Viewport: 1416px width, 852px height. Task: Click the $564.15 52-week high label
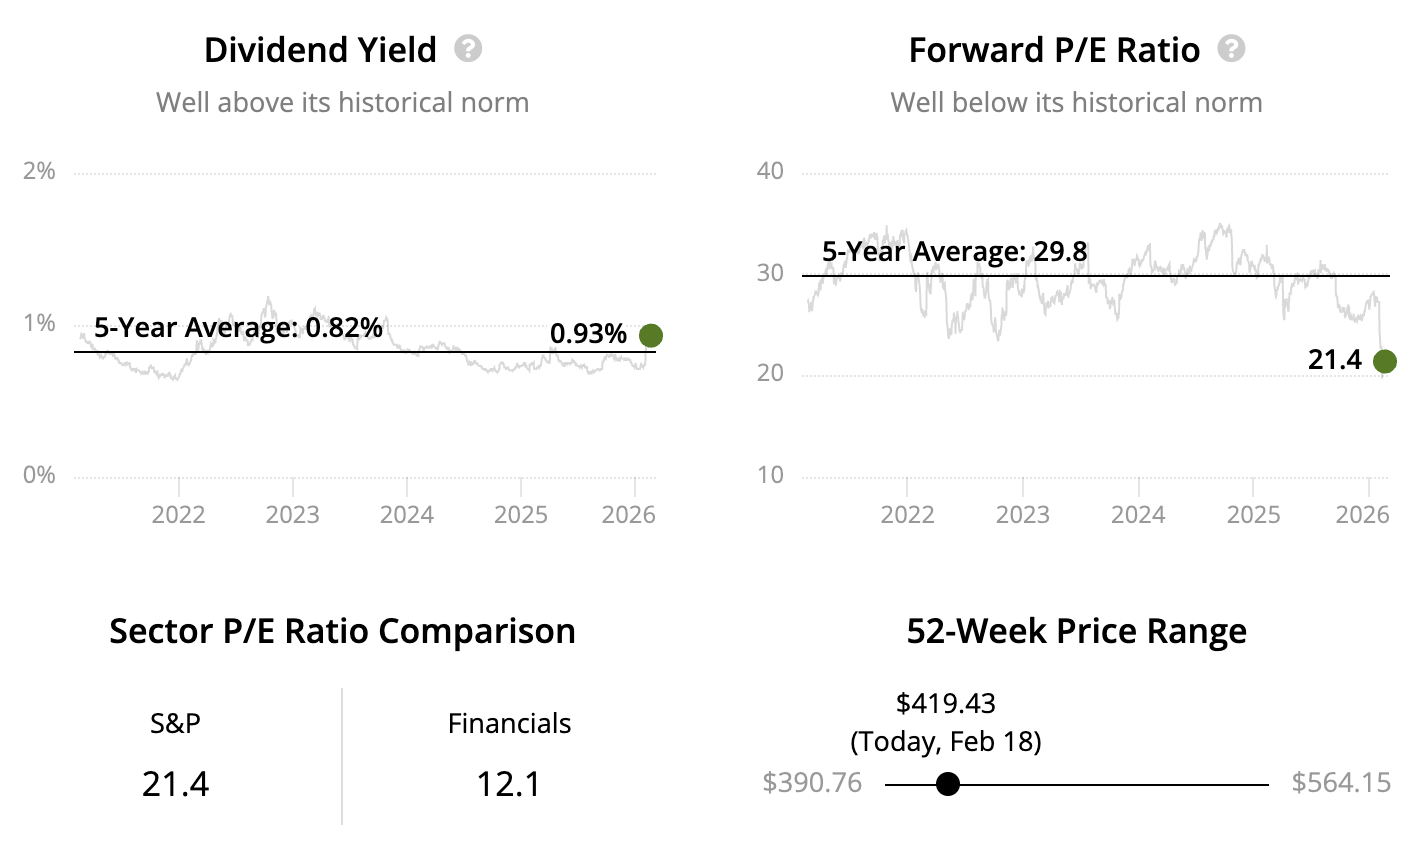pyautogui.click(x=1341, y=782)
